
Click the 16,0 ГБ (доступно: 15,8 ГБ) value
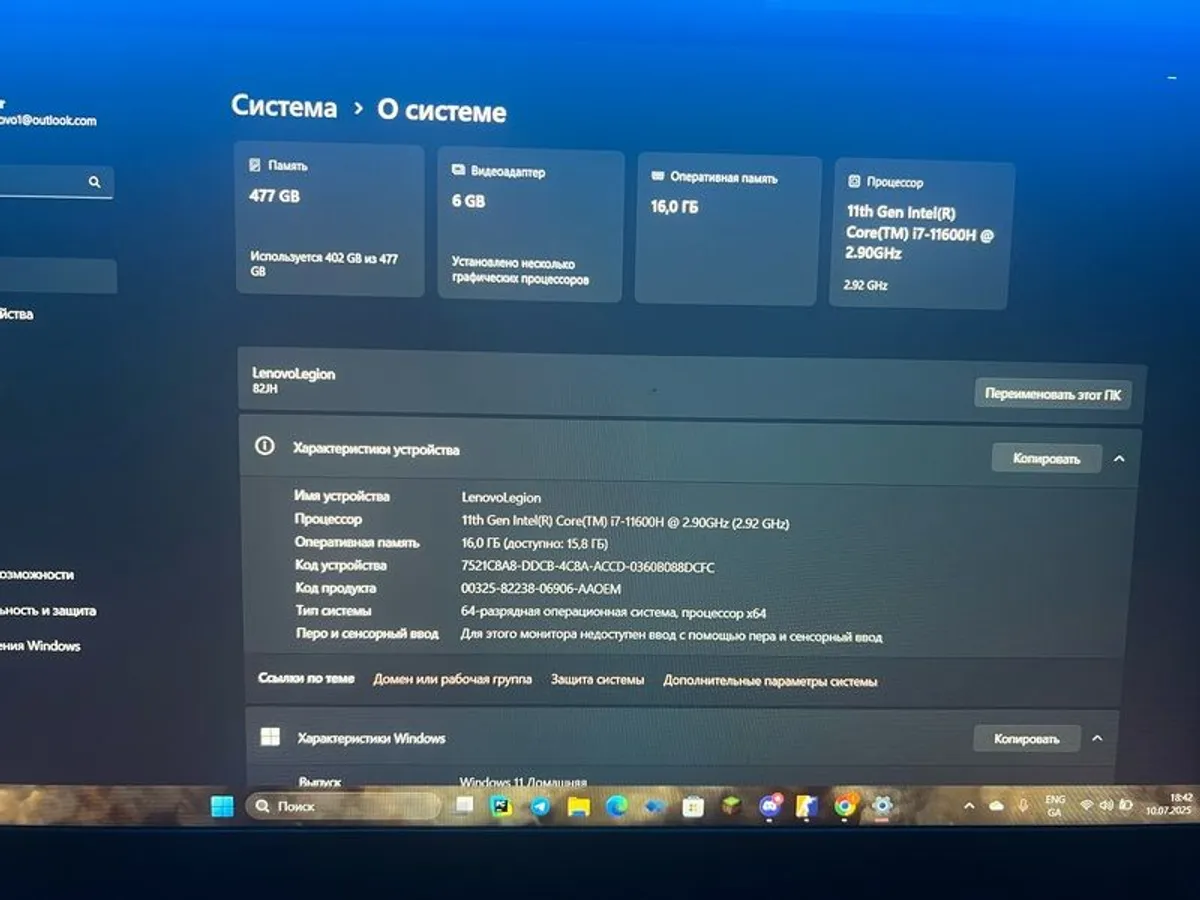(534, 543)
